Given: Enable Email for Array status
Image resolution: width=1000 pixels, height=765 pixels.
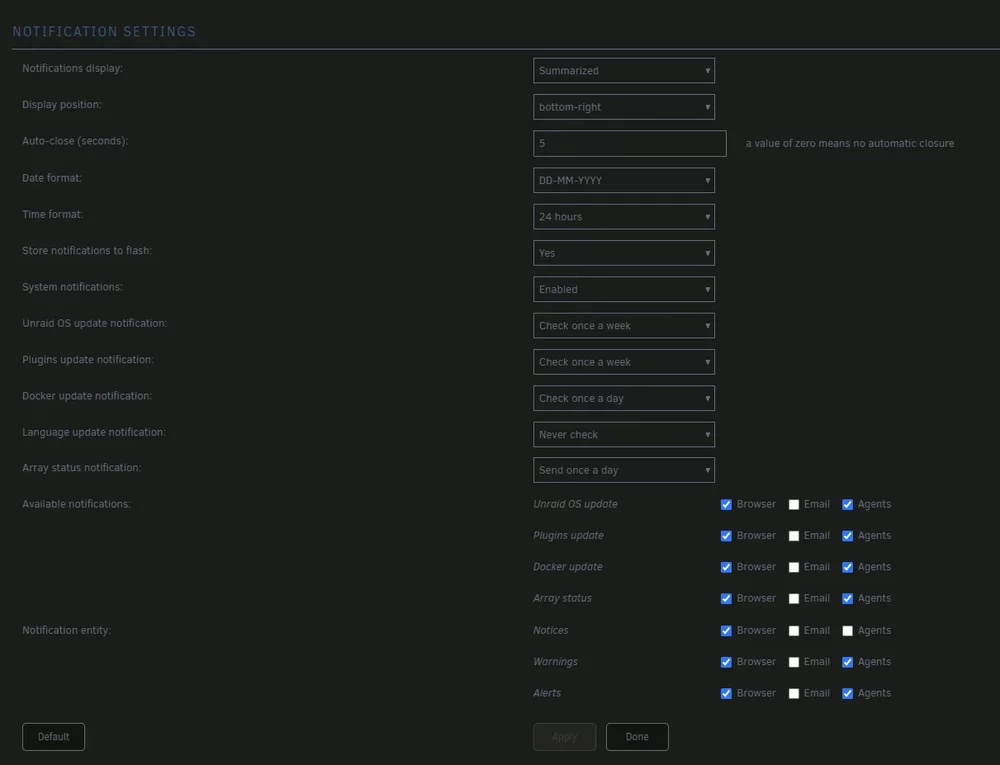Looking at the screenshot, I should click(793, 599).
